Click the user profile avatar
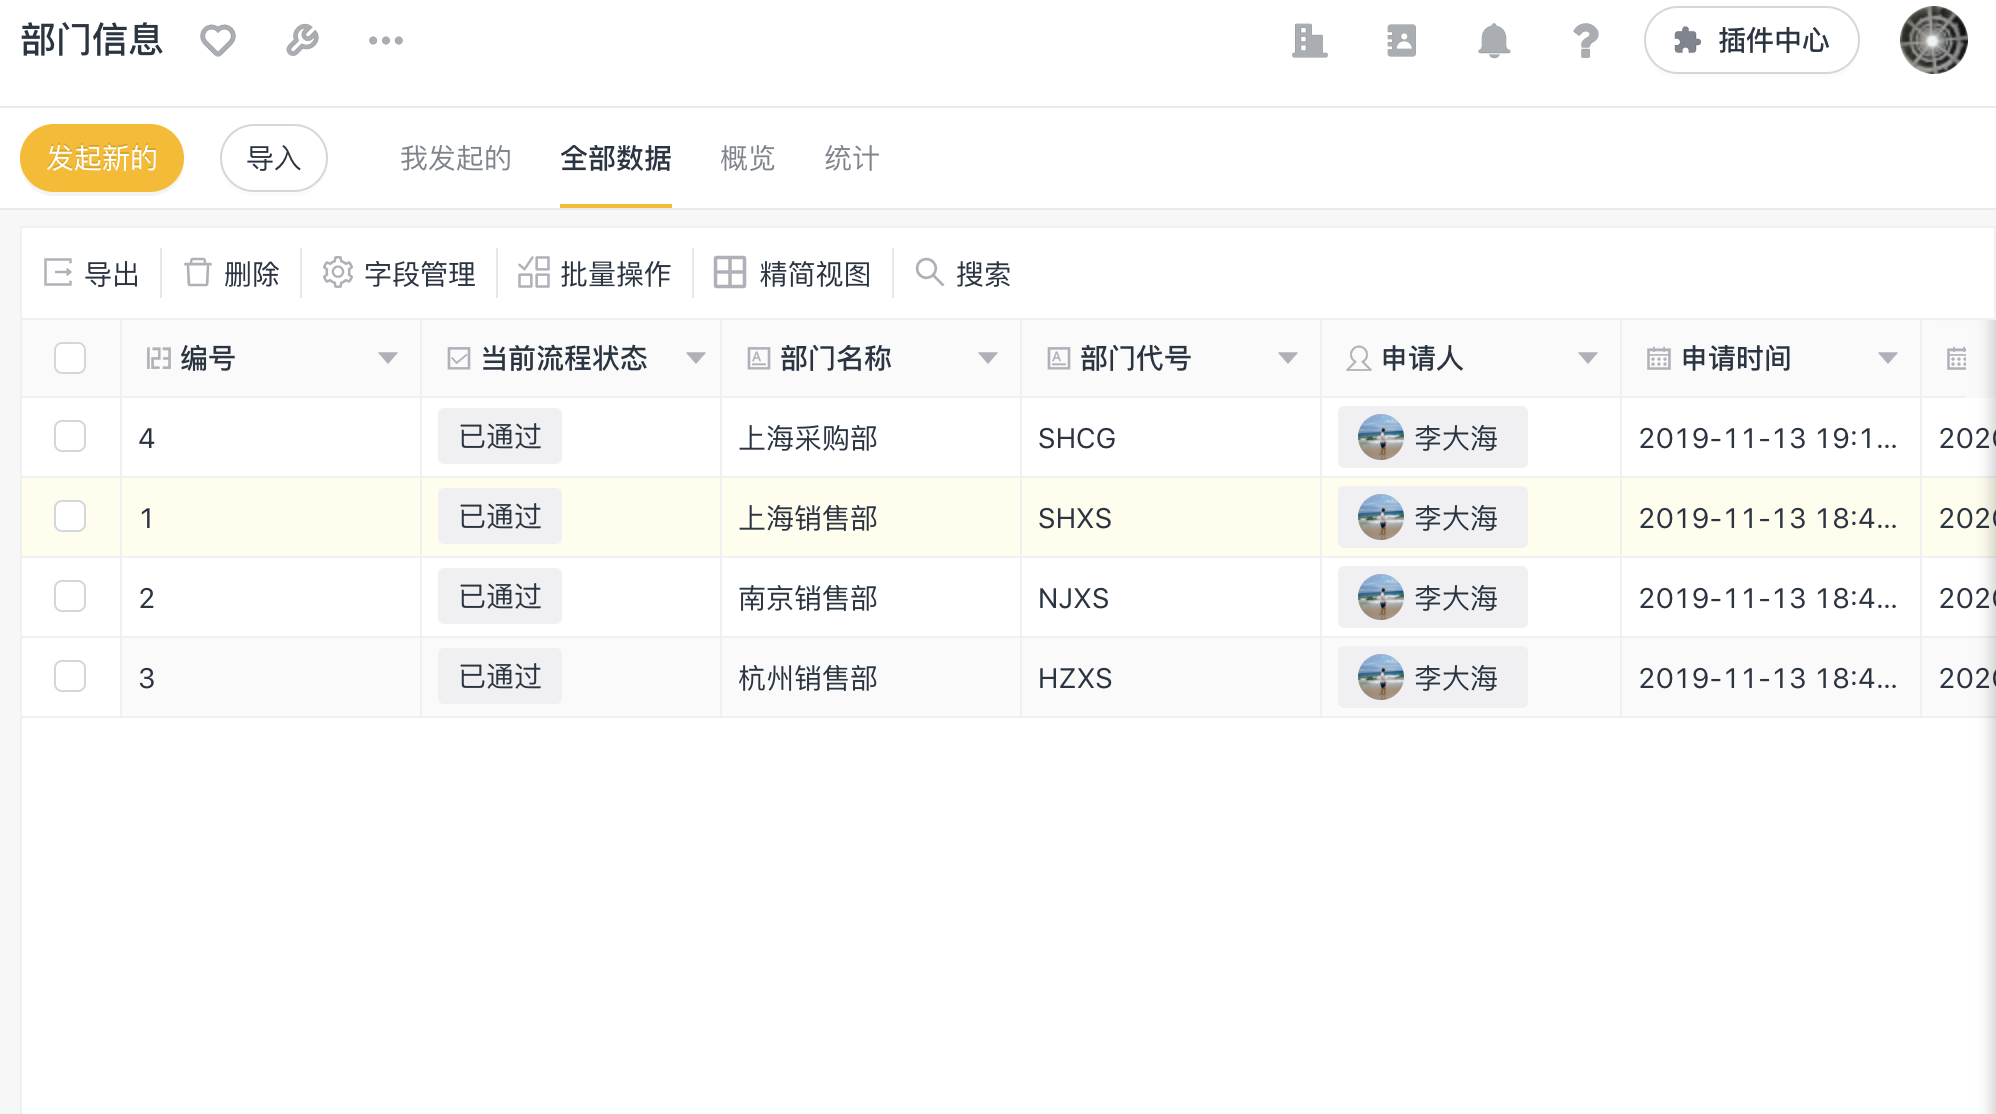 (x=1933, y=40)
